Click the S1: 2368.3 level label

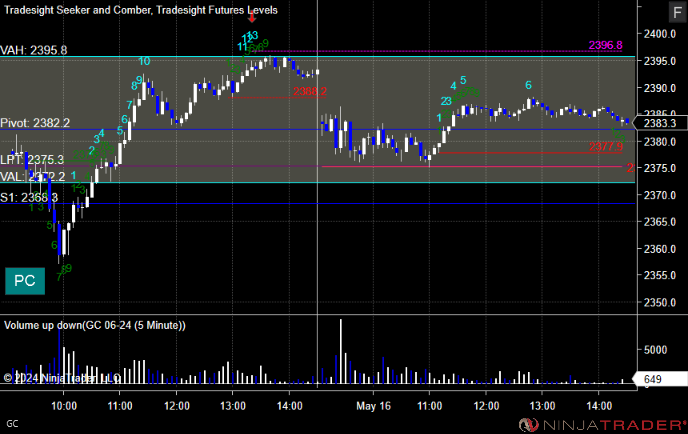(29, 197)
